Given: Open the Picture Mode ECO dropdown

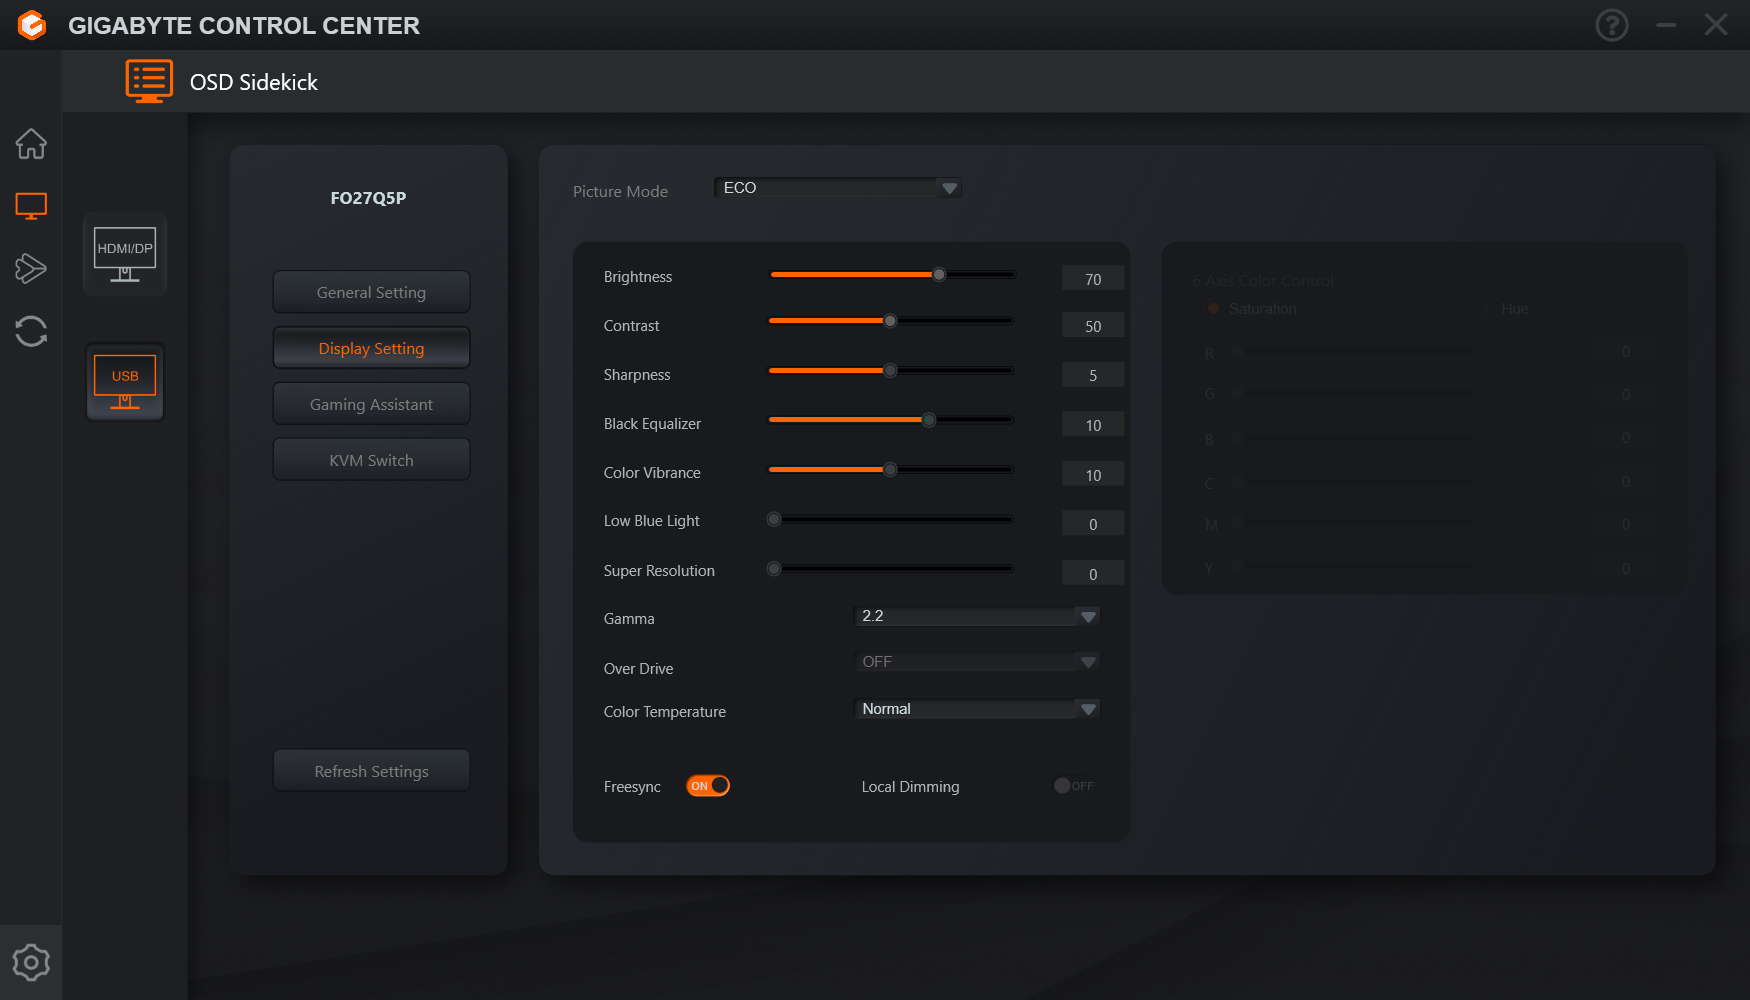Looking at the screenshot, I should click(x=838, y=188).
